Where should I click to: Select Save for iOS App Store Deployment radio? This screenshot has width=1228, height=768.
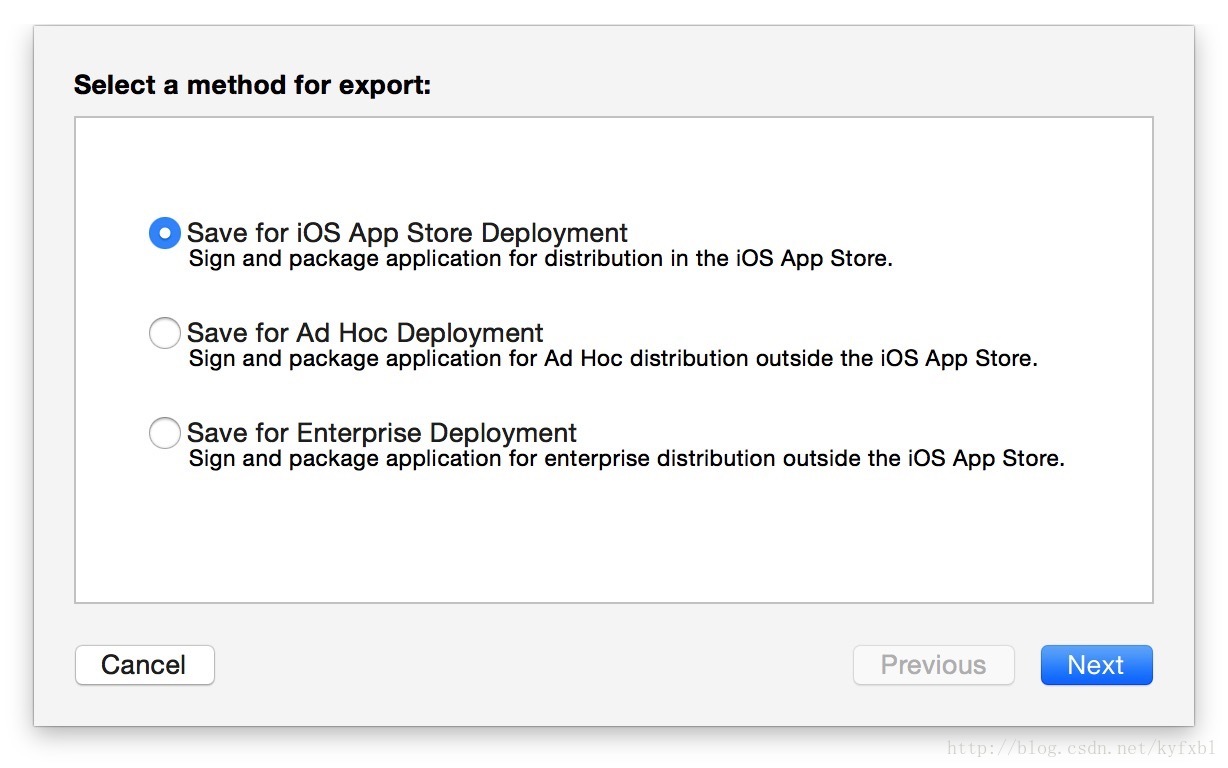165,233
